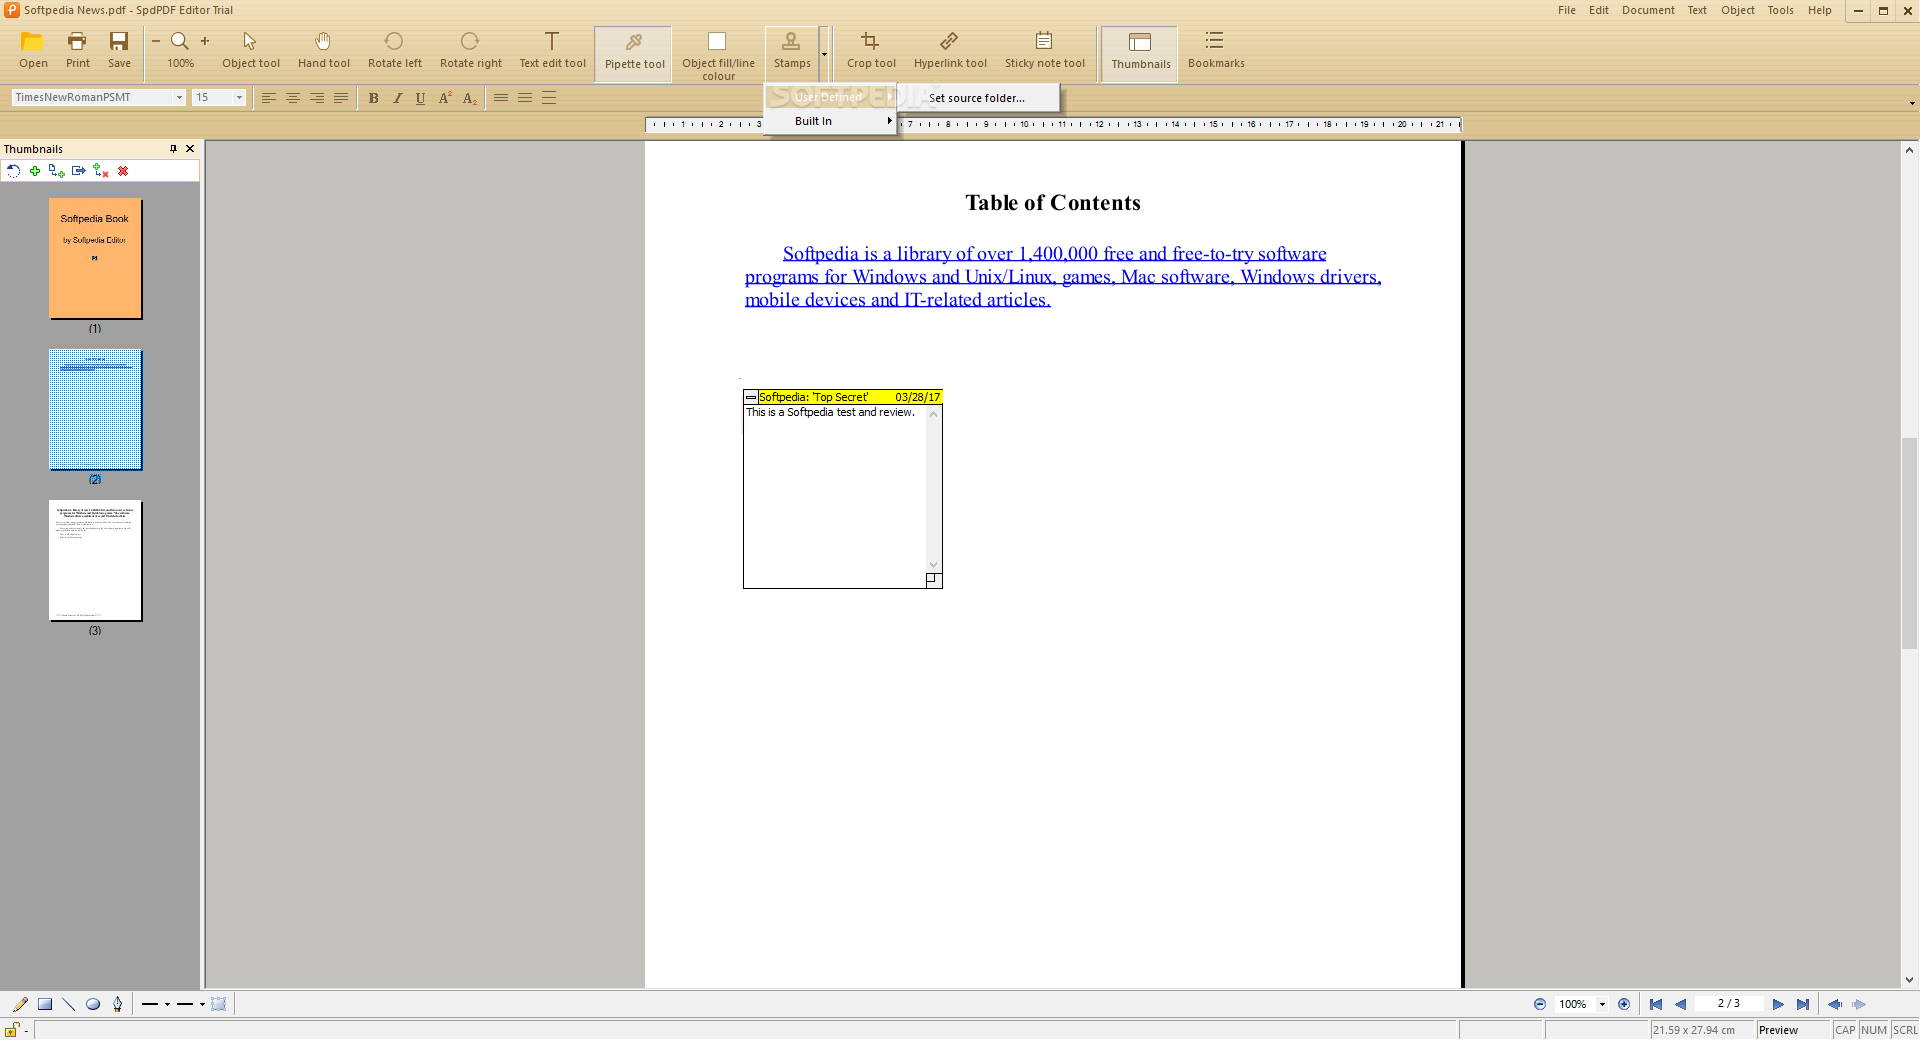Apply subscript formatting
1920x1040 pixels.
pos(469,98)
